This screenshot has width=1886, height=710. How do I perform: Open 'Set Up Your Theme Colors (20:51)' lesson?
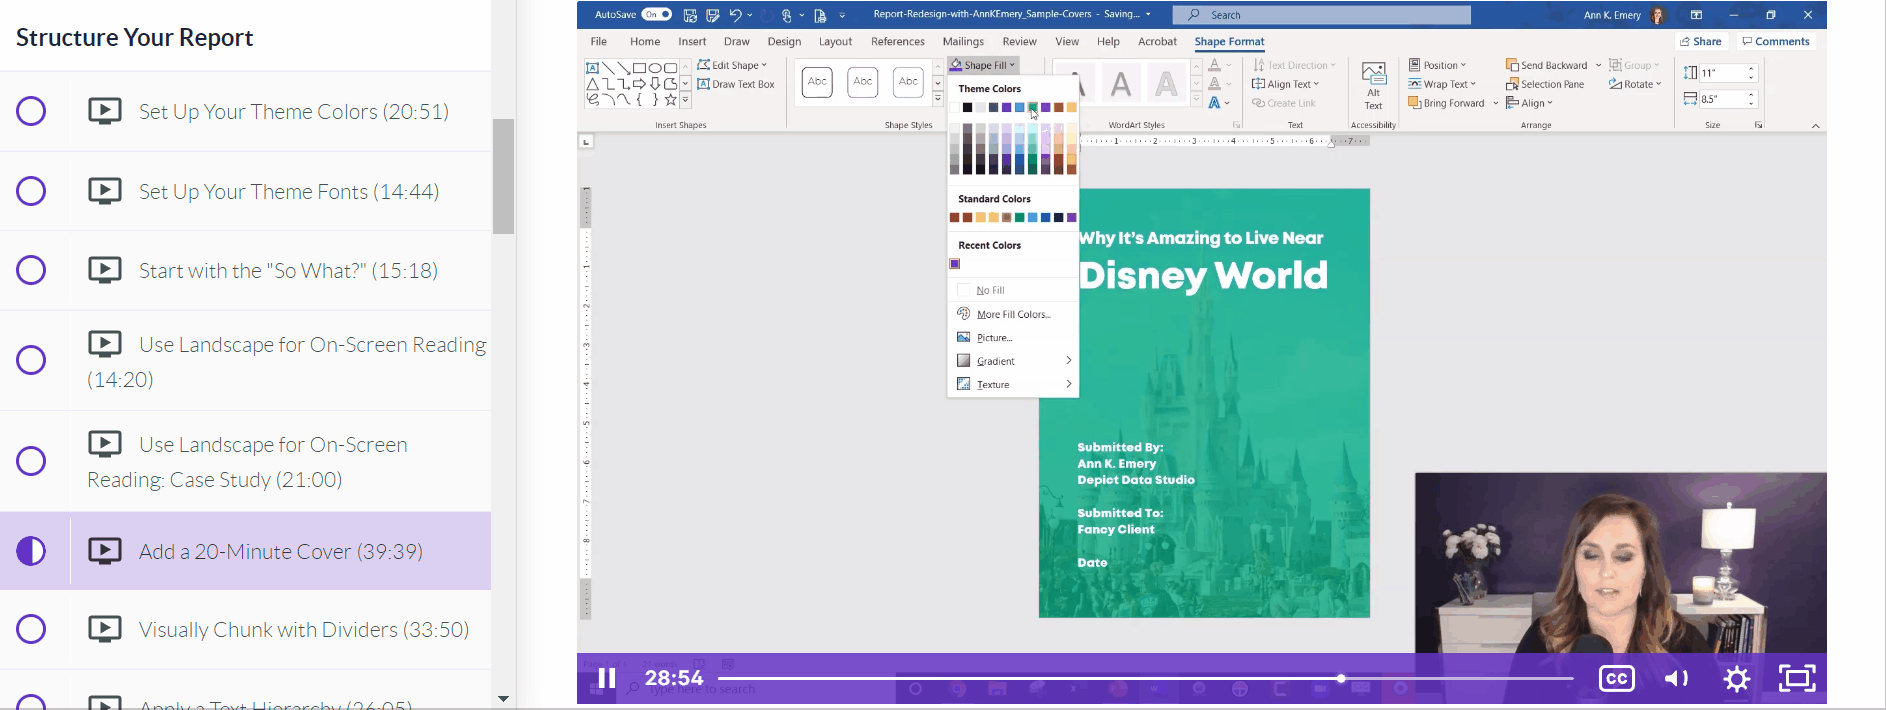(x=294, y=111)
